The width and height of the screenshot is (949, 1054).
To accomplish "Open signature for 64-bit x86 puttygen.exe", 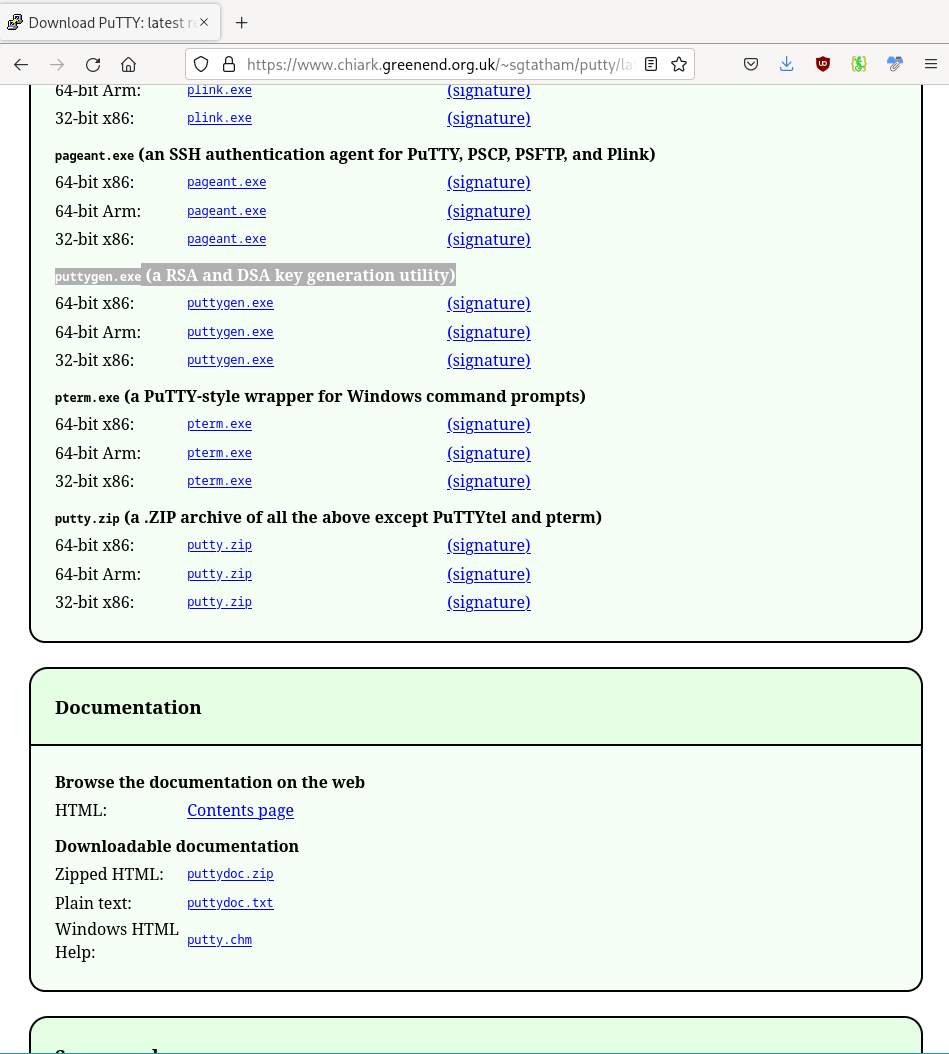I will click(x=489, y=303).
